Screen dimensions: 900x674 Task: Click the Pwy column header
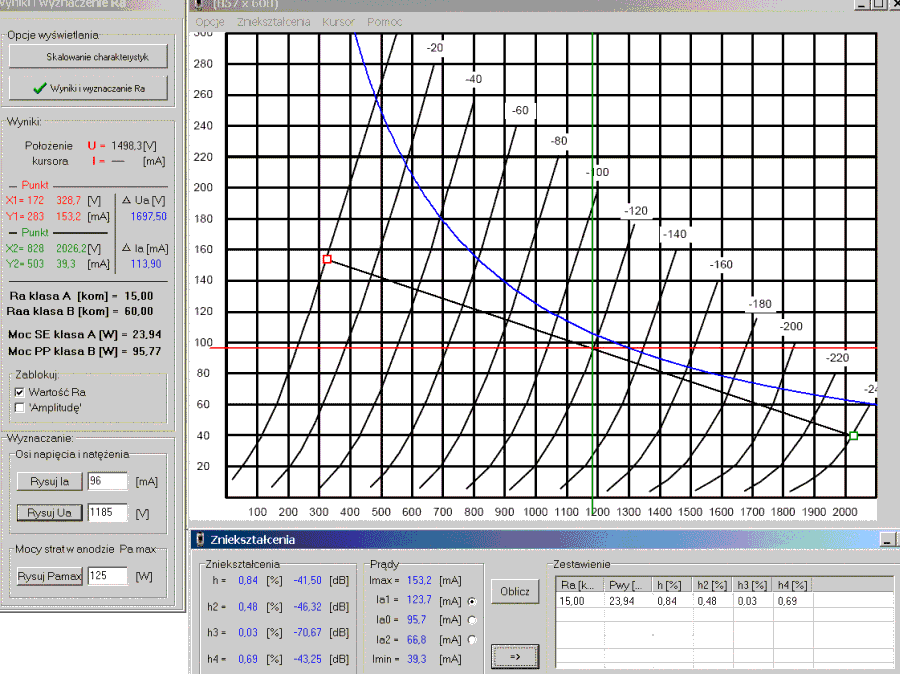(627, 585)
